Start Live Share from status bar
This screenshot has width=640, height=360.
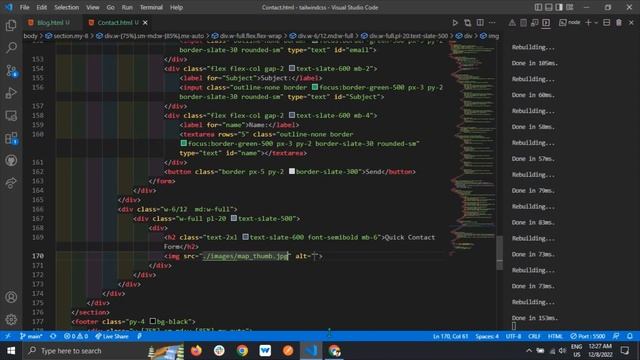click(112, 336)
